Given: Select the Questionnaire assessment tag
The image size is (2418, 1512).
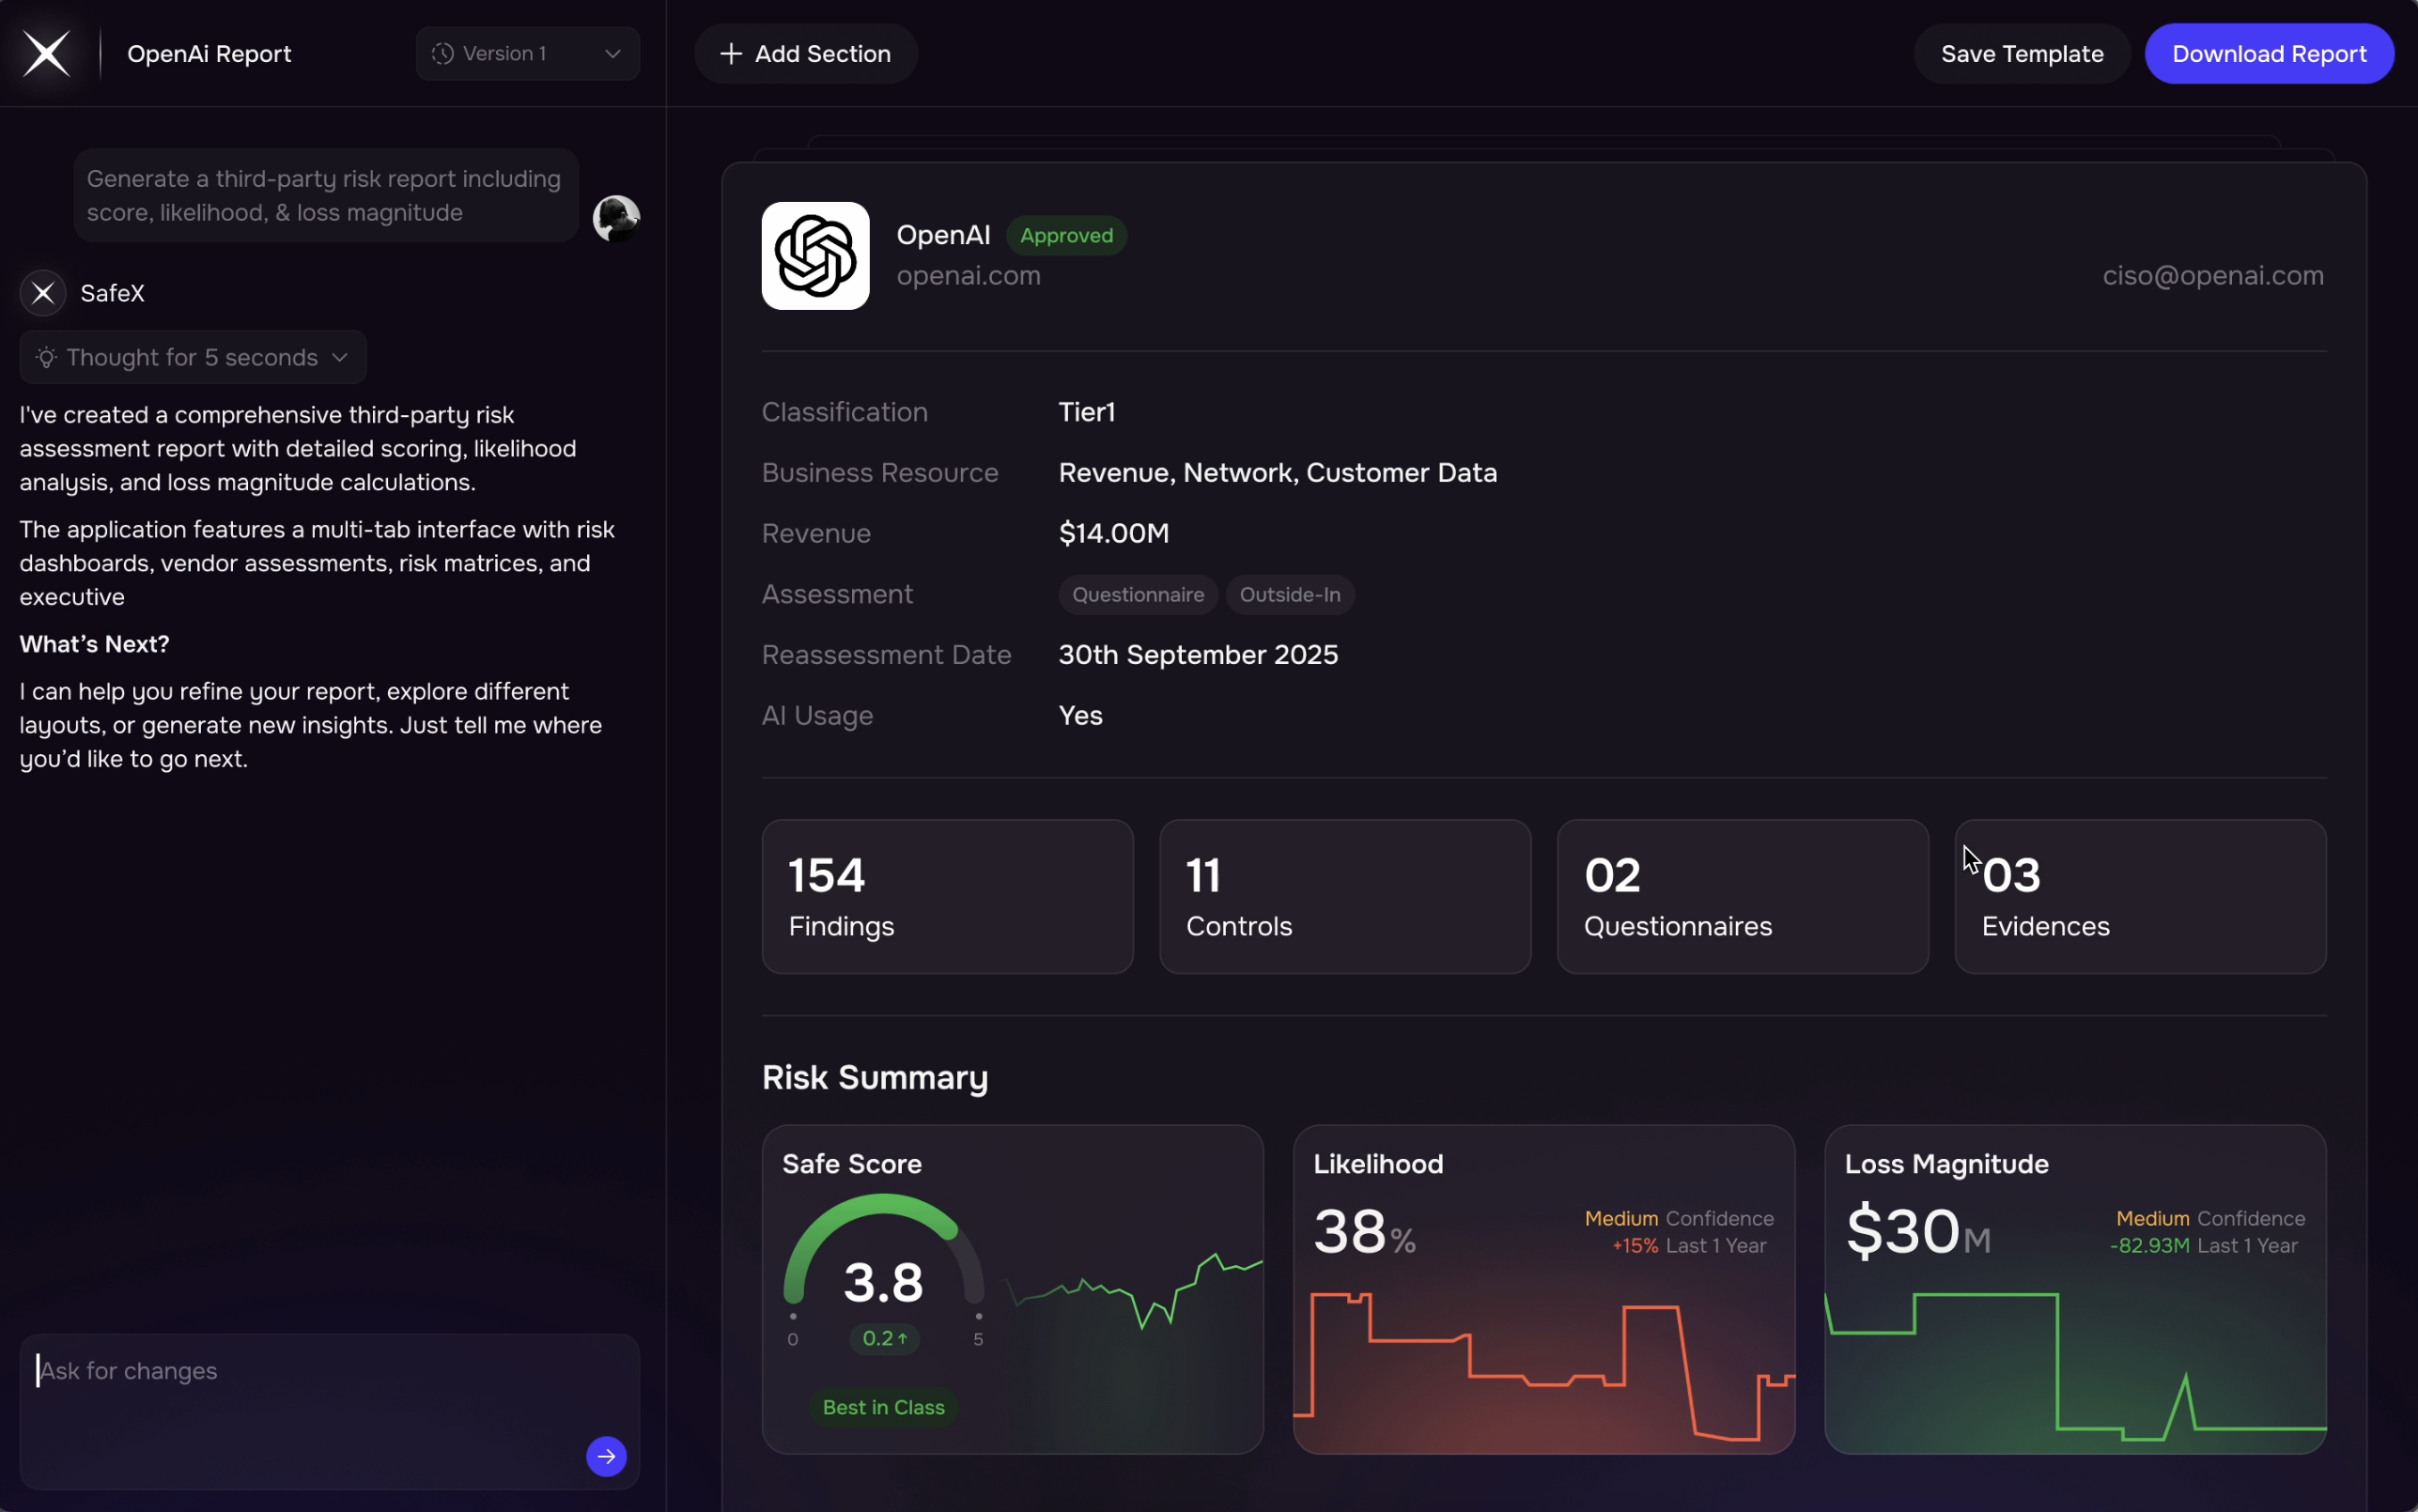Looking at the screenshot, I should [1137, 595].
